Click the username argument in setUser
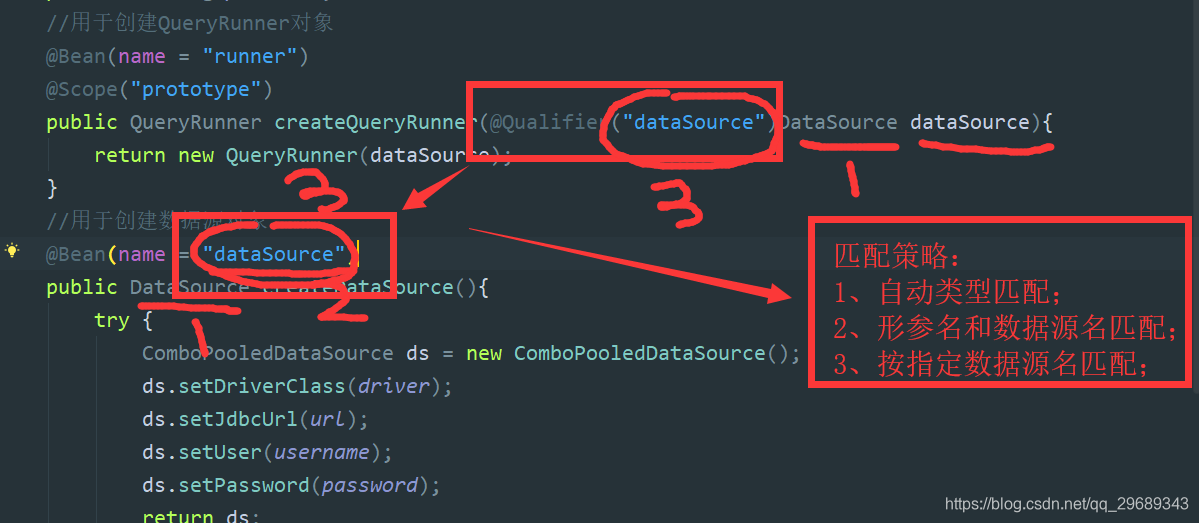Image resolution: width=1199 pixels, height=523 pixels. coord(321,452)
